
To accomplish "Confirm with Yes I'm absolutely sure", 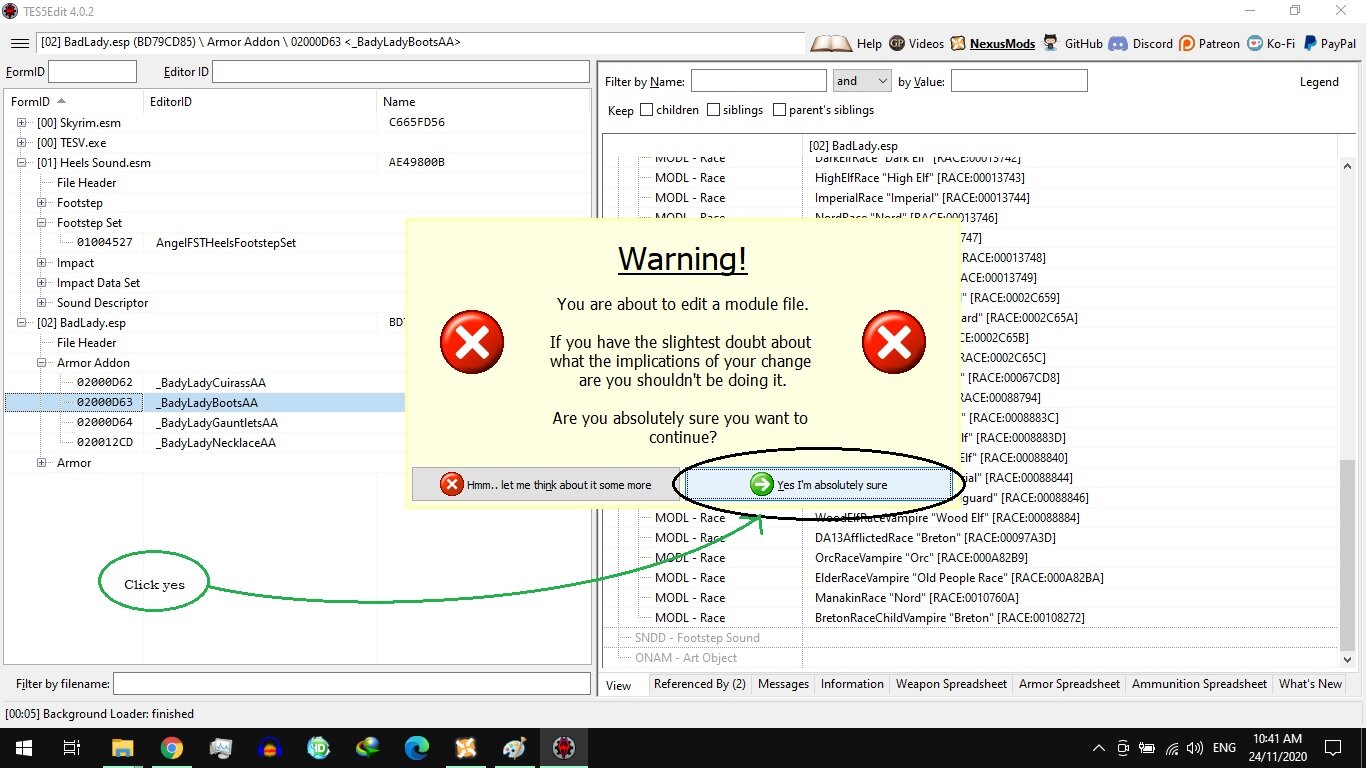I will [818, 484].
